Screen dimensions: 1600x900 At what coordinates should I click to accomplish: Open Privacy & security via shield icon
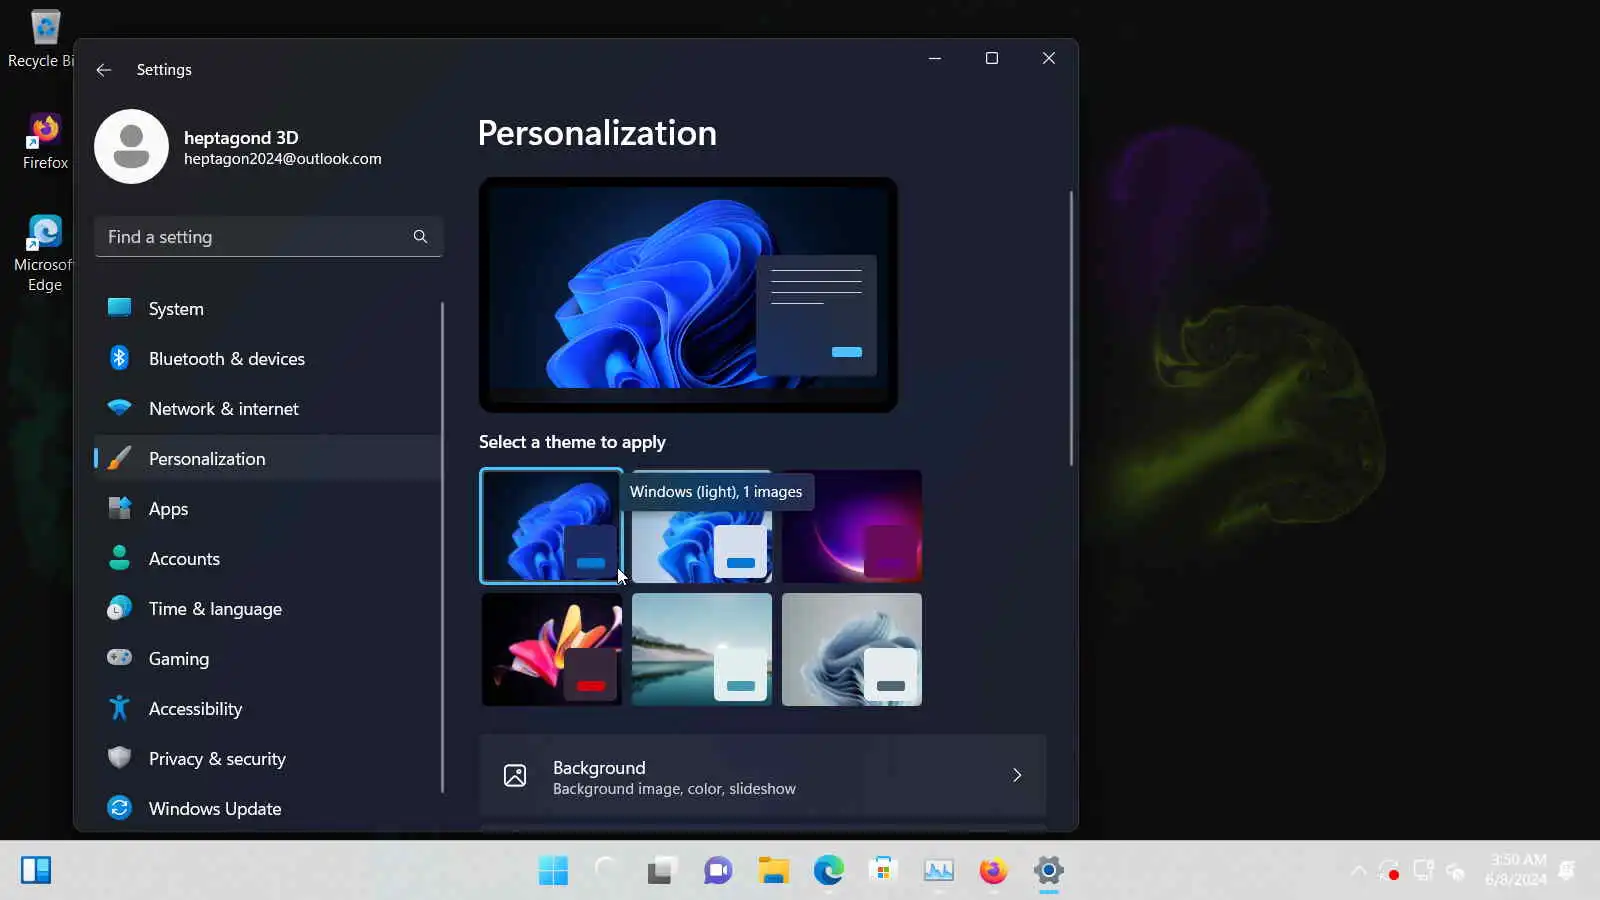click(119, 758)
